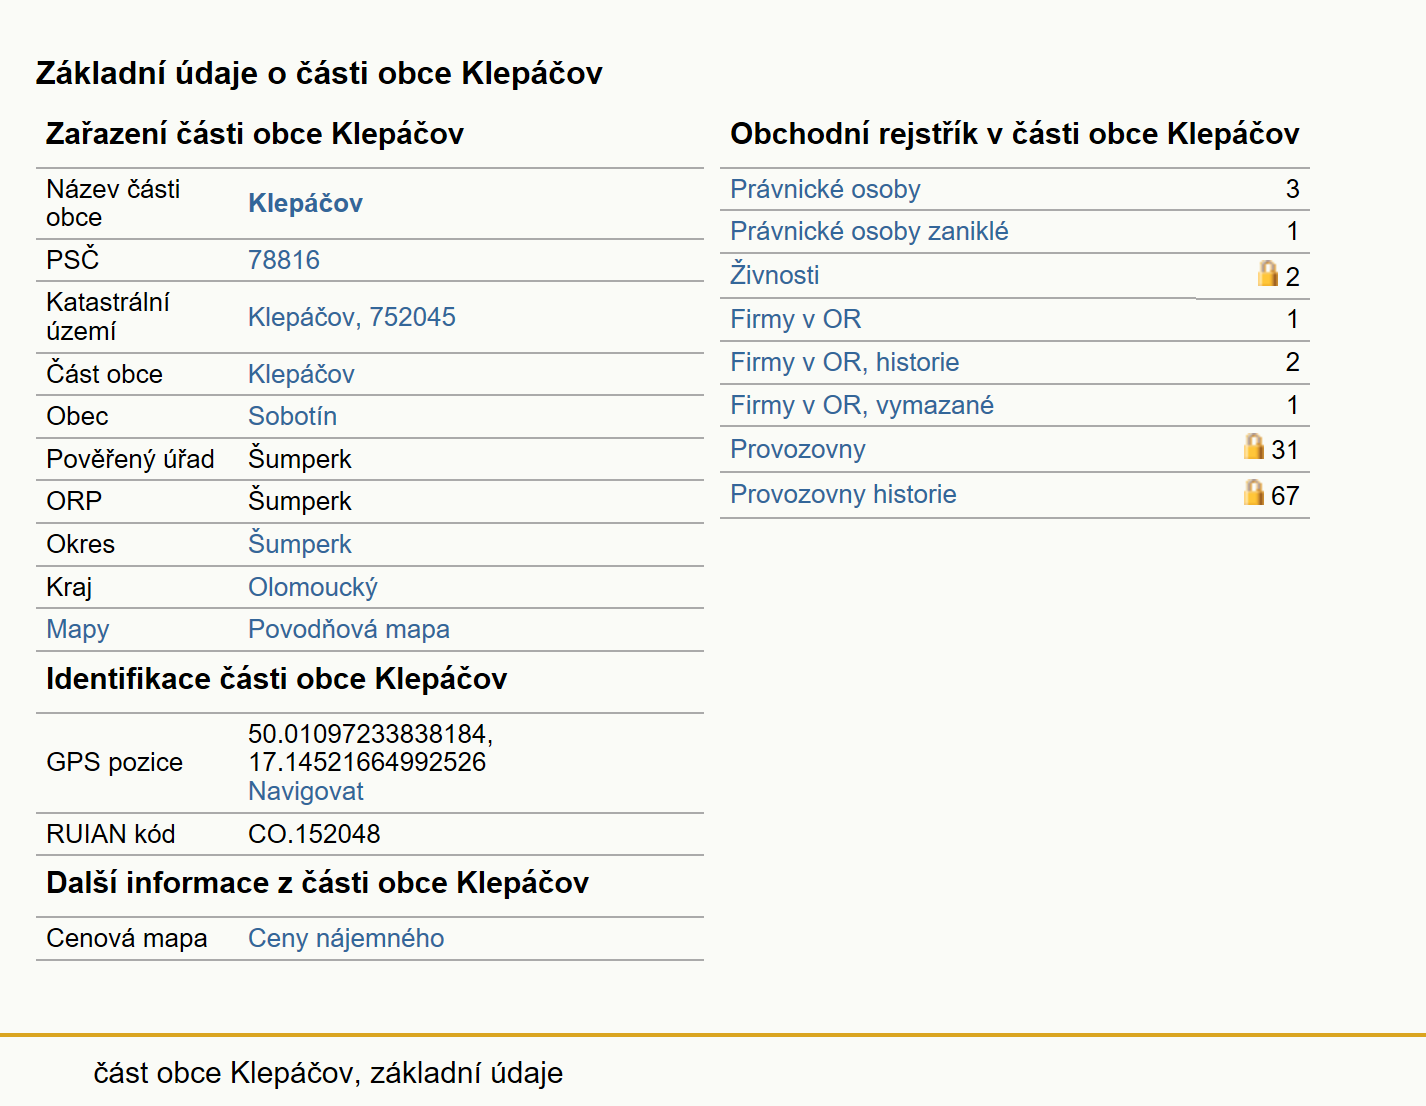Open the Právnické osoby link

pyautogui.click(x=825, y=189)
